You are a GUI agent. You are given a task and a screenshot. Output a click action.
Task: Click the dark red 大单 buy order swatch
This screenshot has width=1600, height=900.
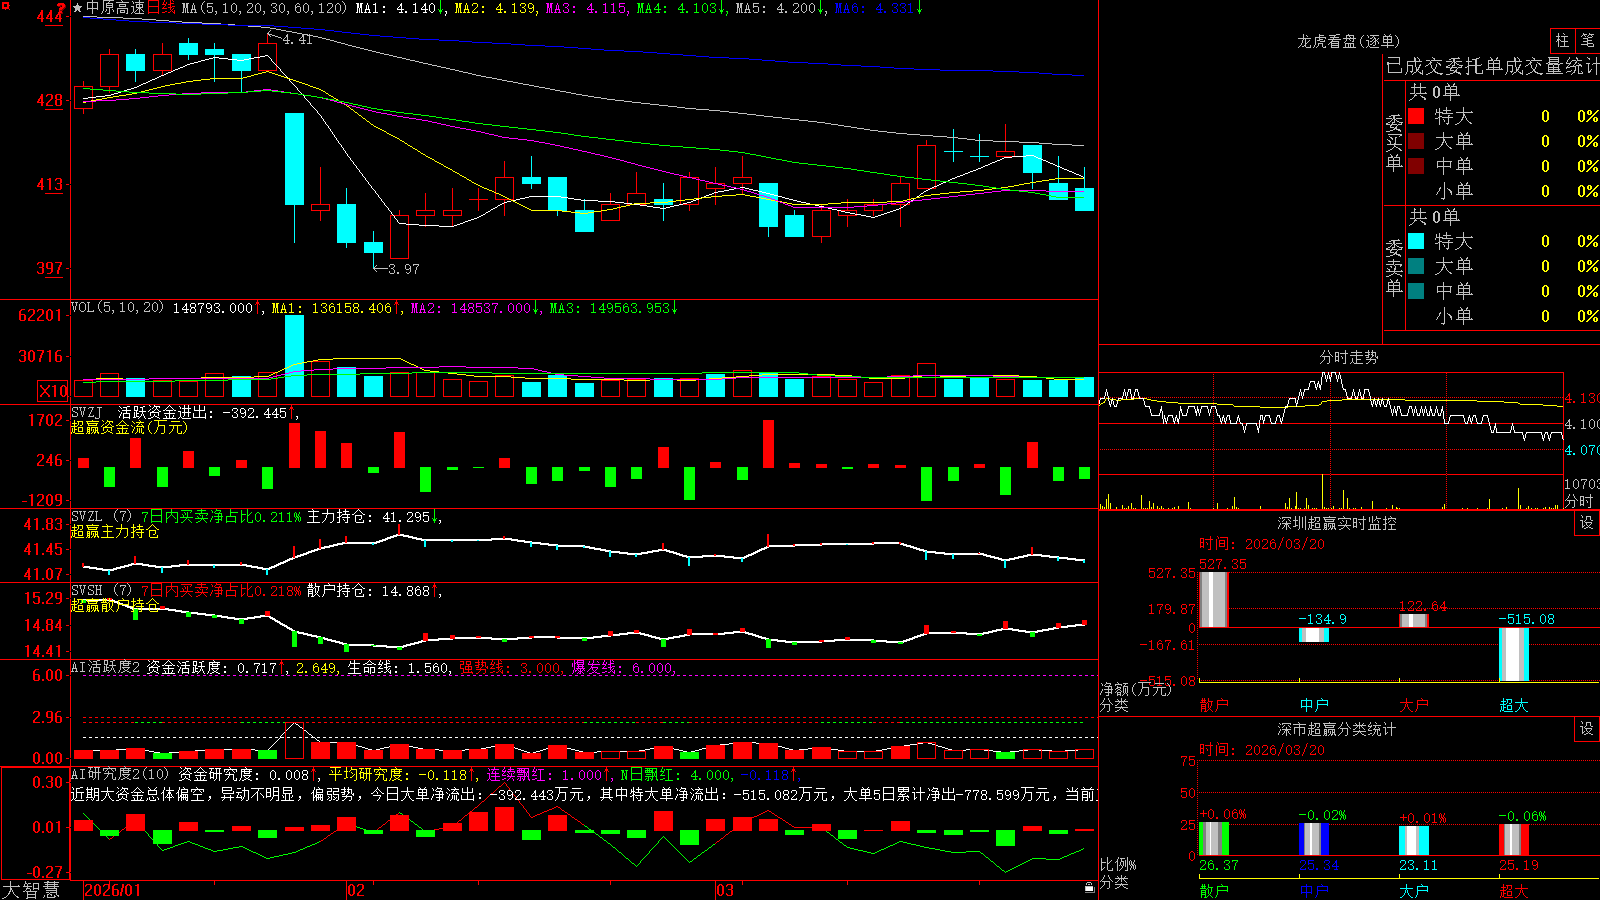1416,141
